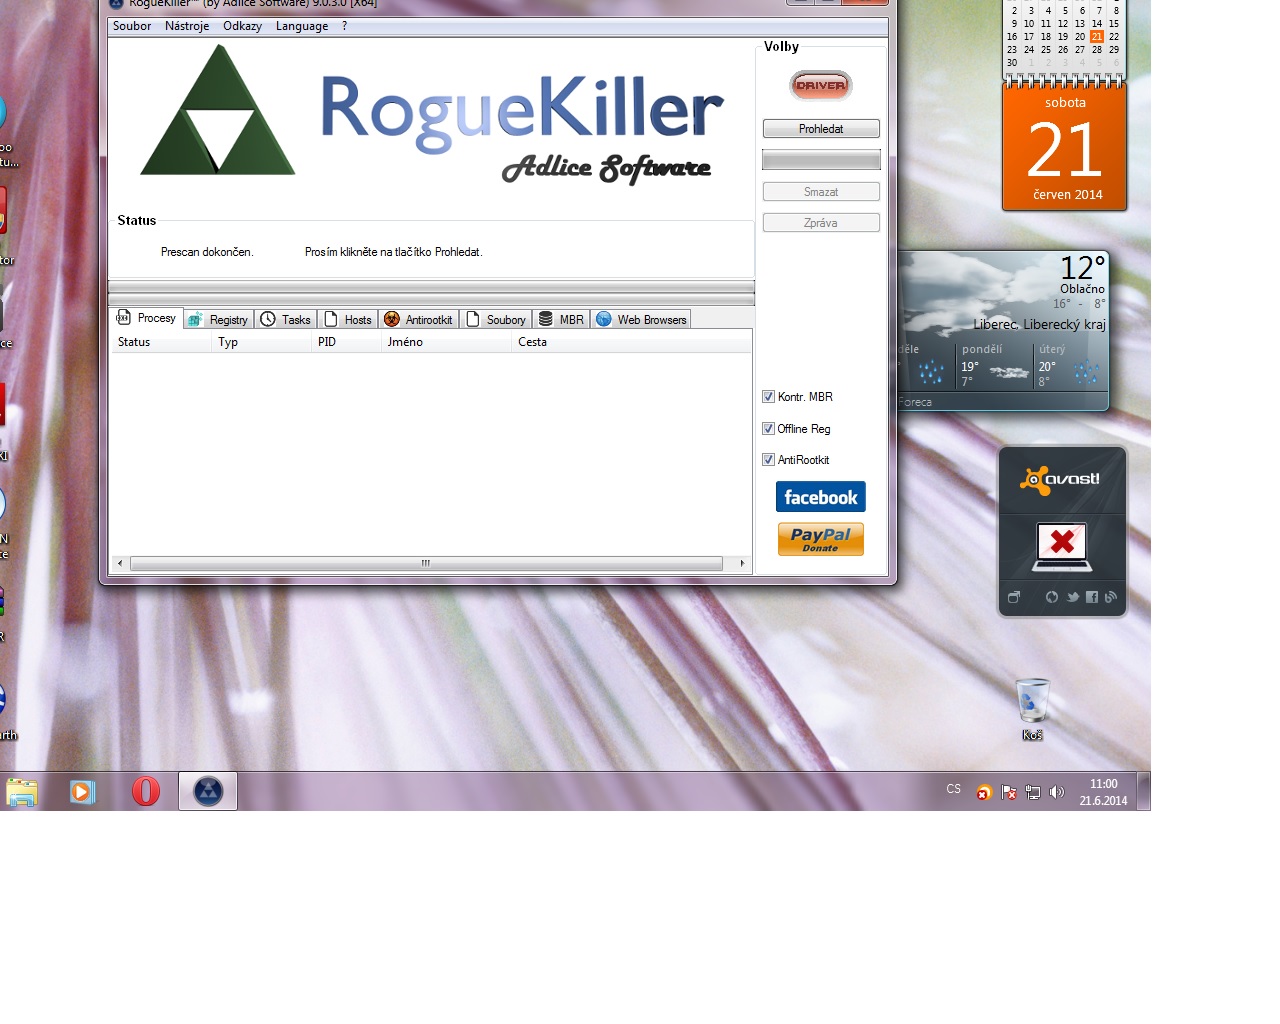The height and width of the screenshot is (1024, 1280).
Task: Click date 21 in the calendar gadget
Action: (x=1097, y=36)
